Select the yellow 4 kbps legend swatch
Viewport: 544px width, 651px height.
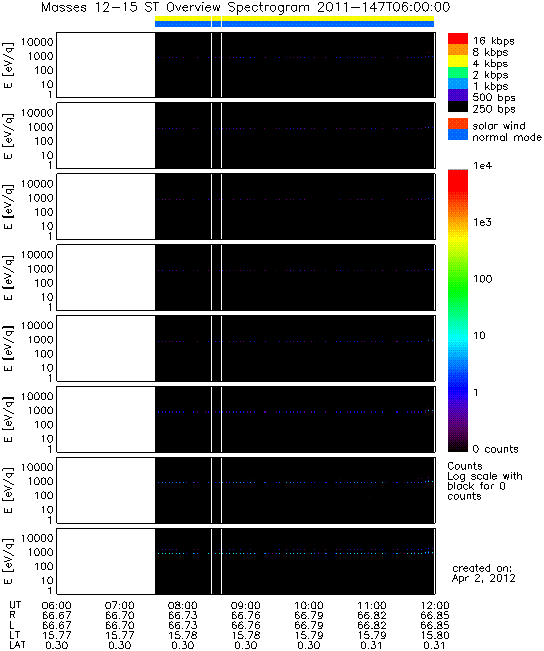[458, 61]
